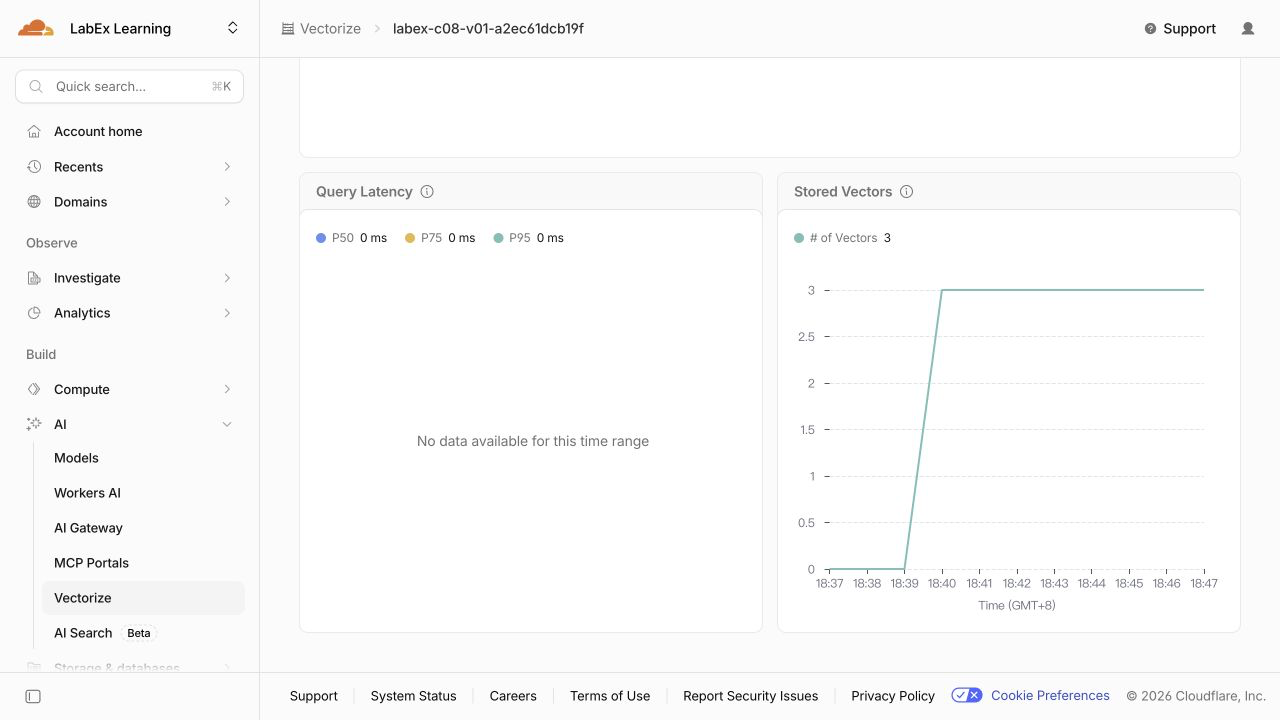Show Query Latency info tooltip icon

pos(427,192)
